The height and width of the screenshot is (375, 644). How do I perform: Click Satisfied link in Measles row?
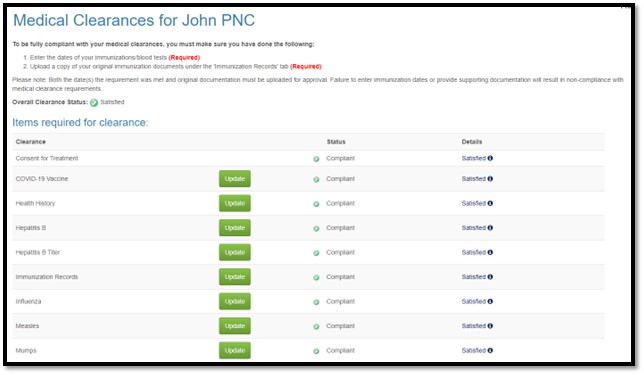click(474, 326)
